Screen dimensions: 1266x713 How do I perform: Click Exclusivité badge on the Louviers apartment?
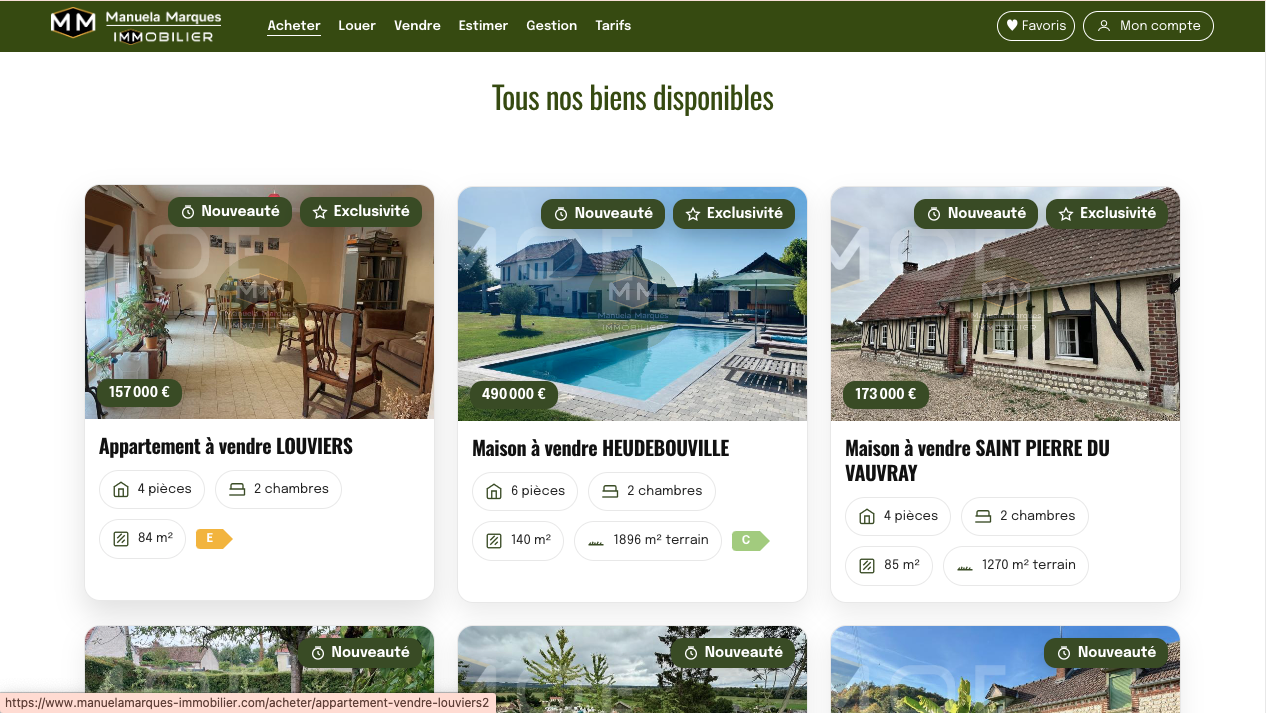[361, 212]
